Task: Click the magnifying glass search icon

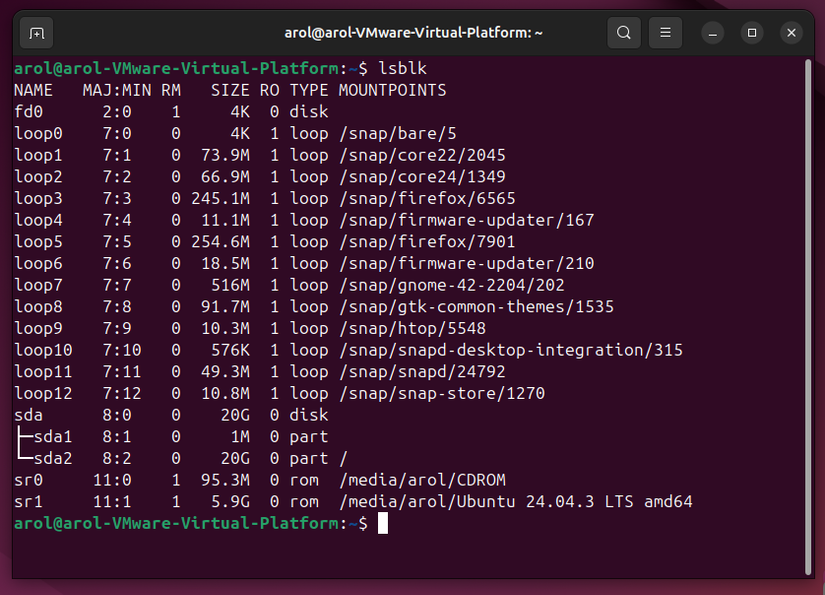Action: coord(623,32)
